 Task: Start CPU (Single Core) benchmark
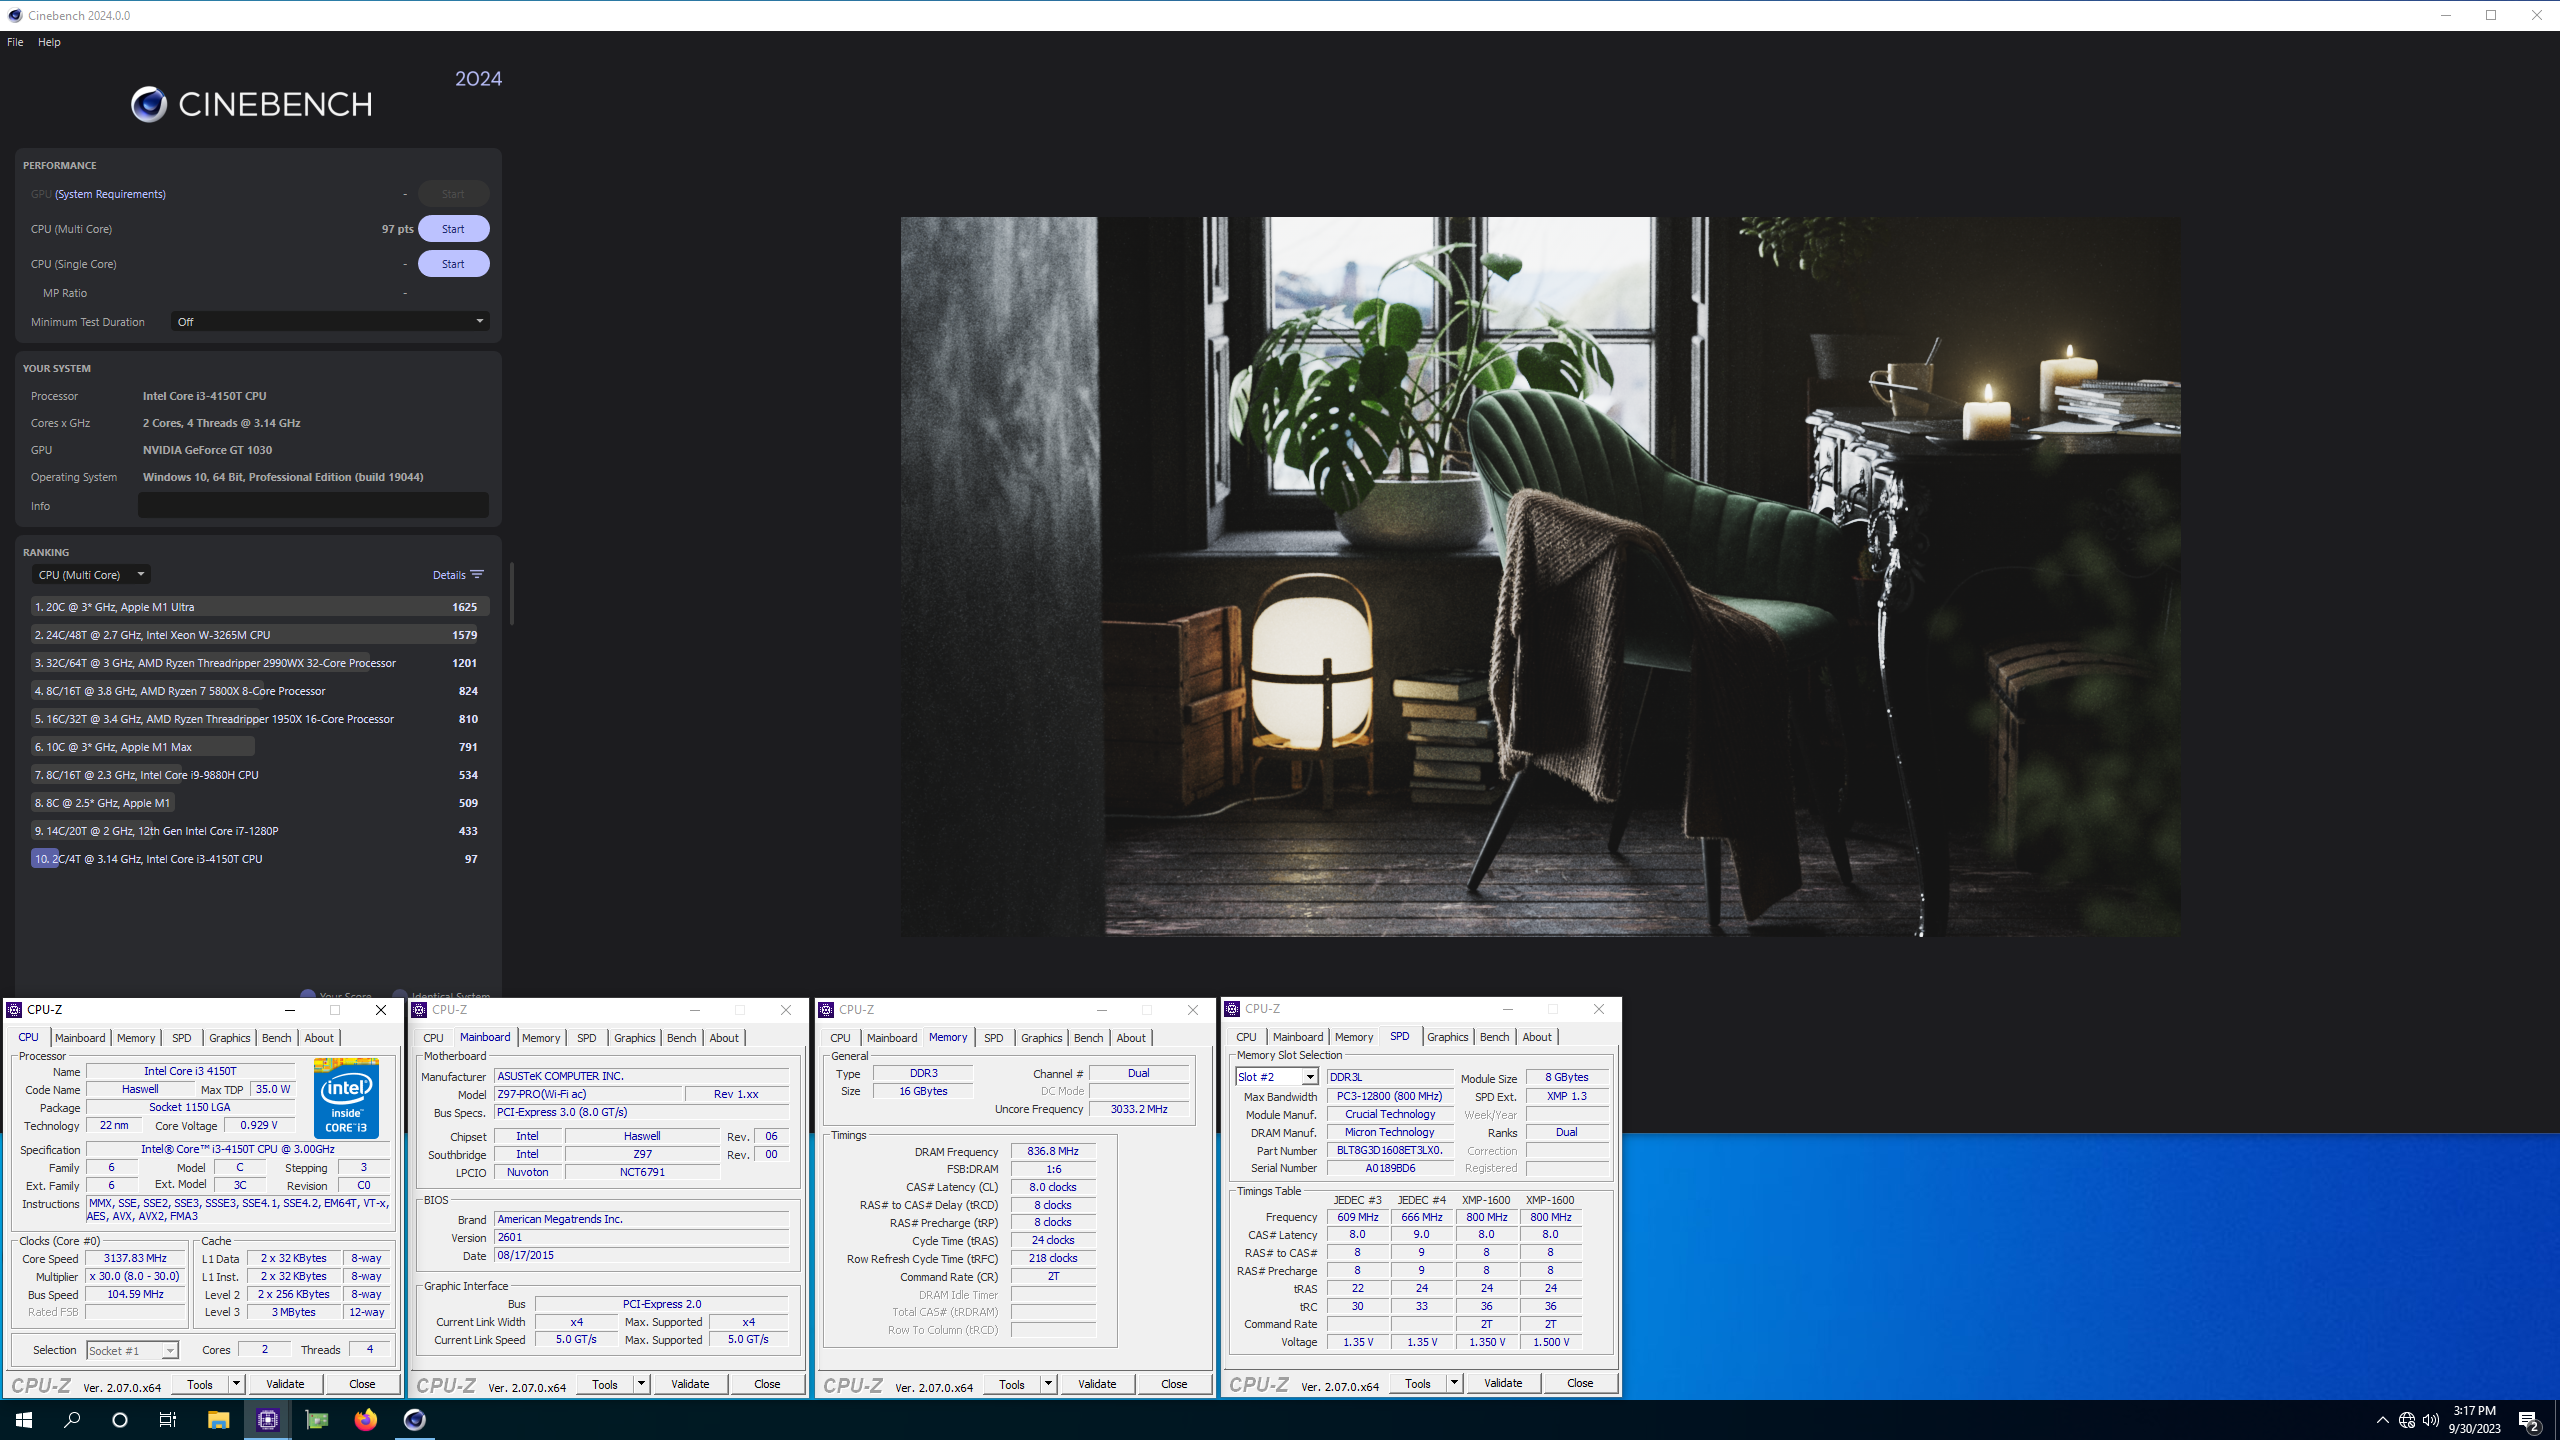pos(453,264)
